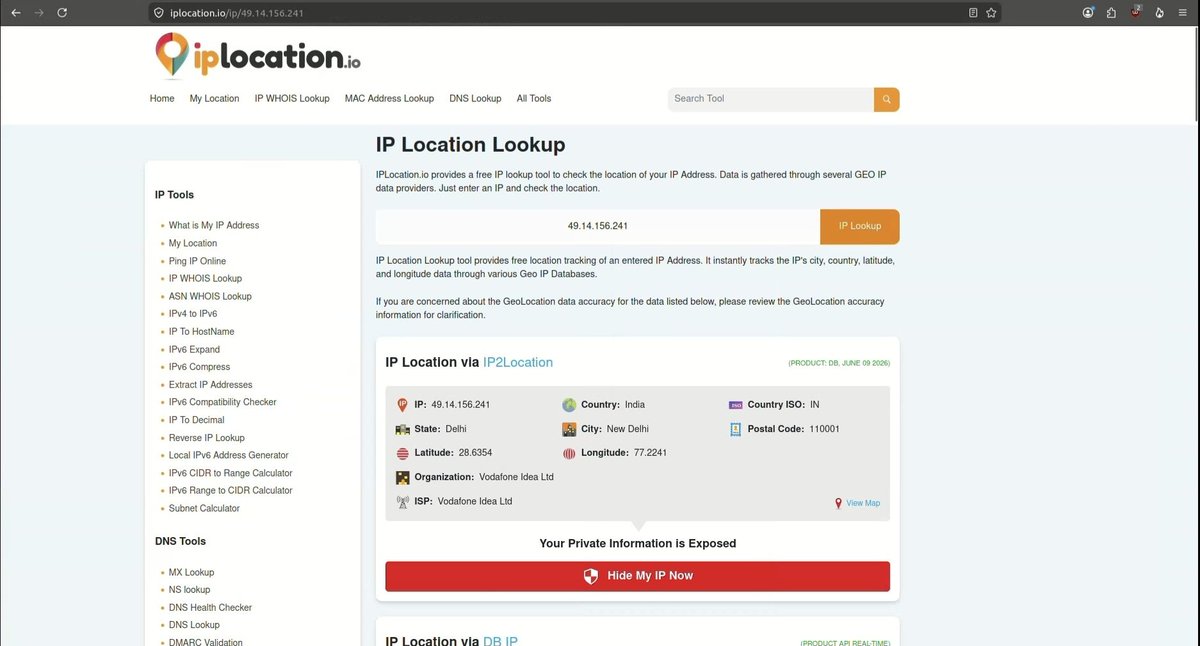Click the iplocation.io logo
Viewport: 1200px width, 646px height.
tap(258, 55)
